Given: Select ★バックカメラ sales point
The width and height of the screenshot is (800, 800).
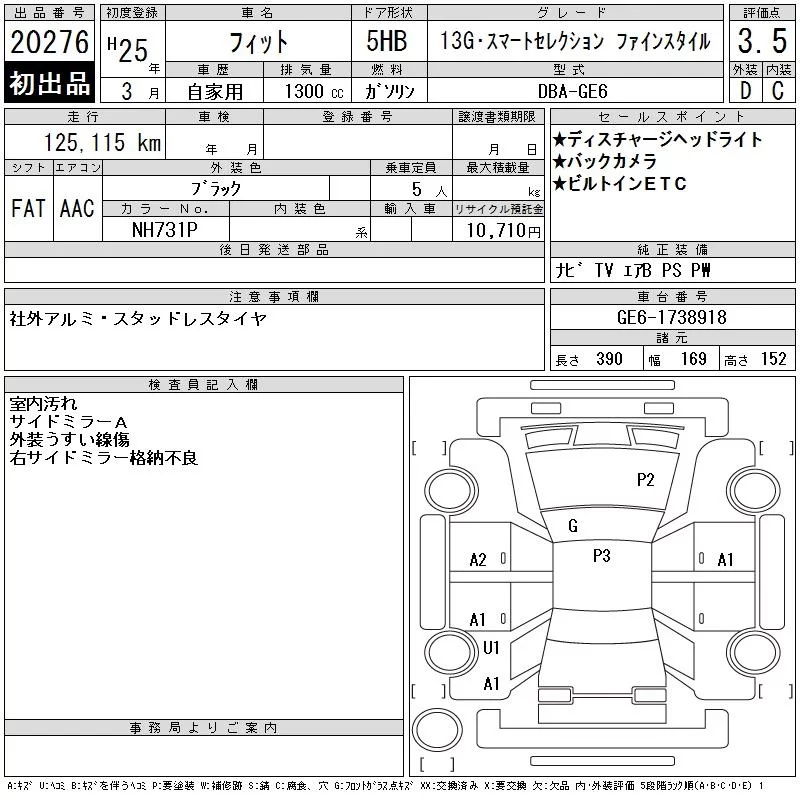Looking at the screenshot, I should [605, 161].
